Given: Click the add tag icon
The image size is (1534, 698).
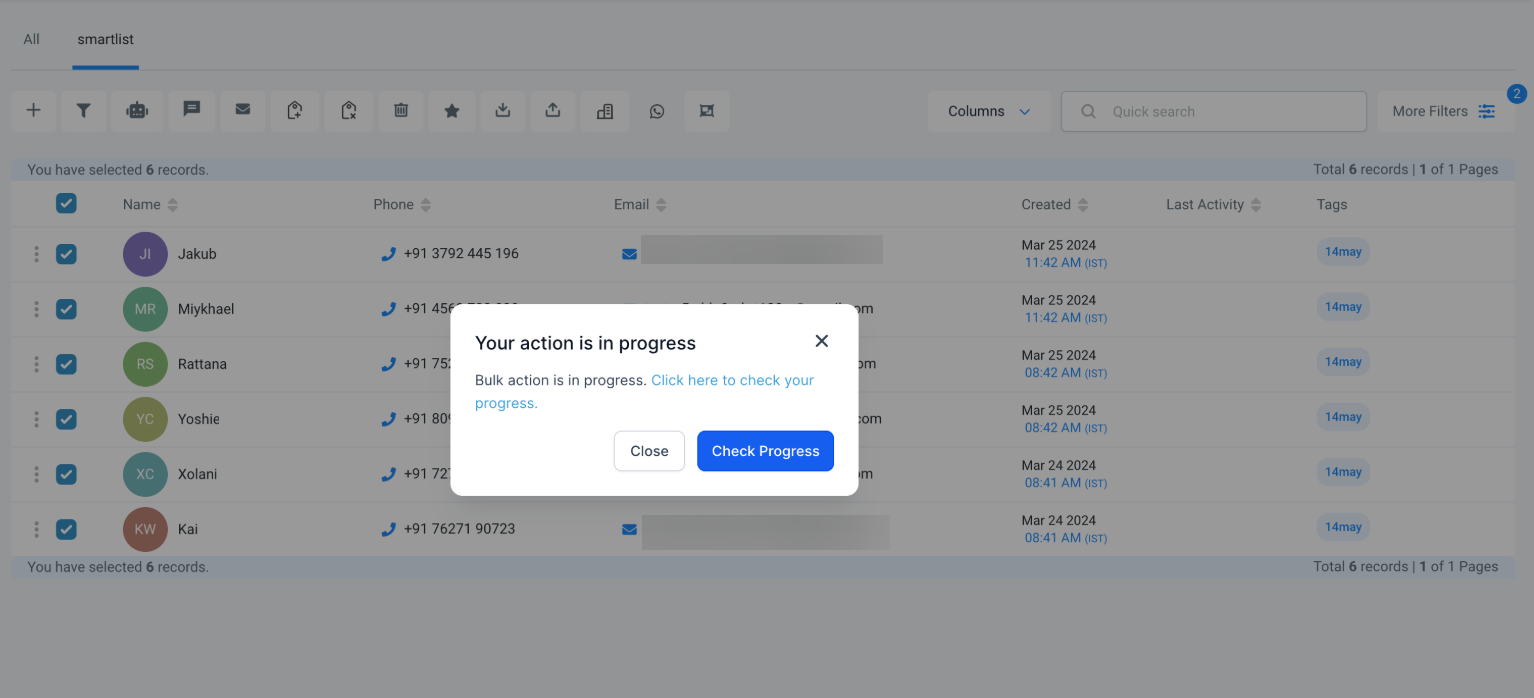Looking at the screenshot, I should (295, 111).
